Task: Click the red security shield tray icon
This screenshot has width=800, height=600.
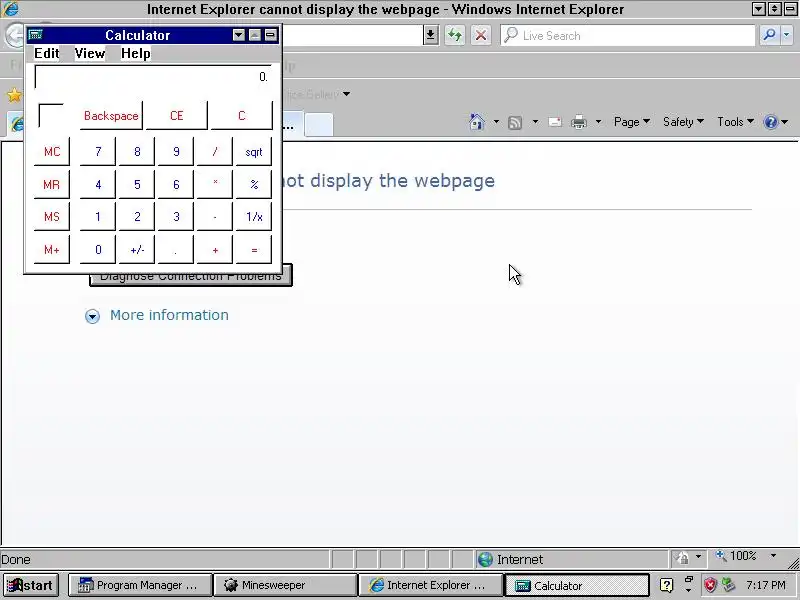Action: [x=710, y=585]
